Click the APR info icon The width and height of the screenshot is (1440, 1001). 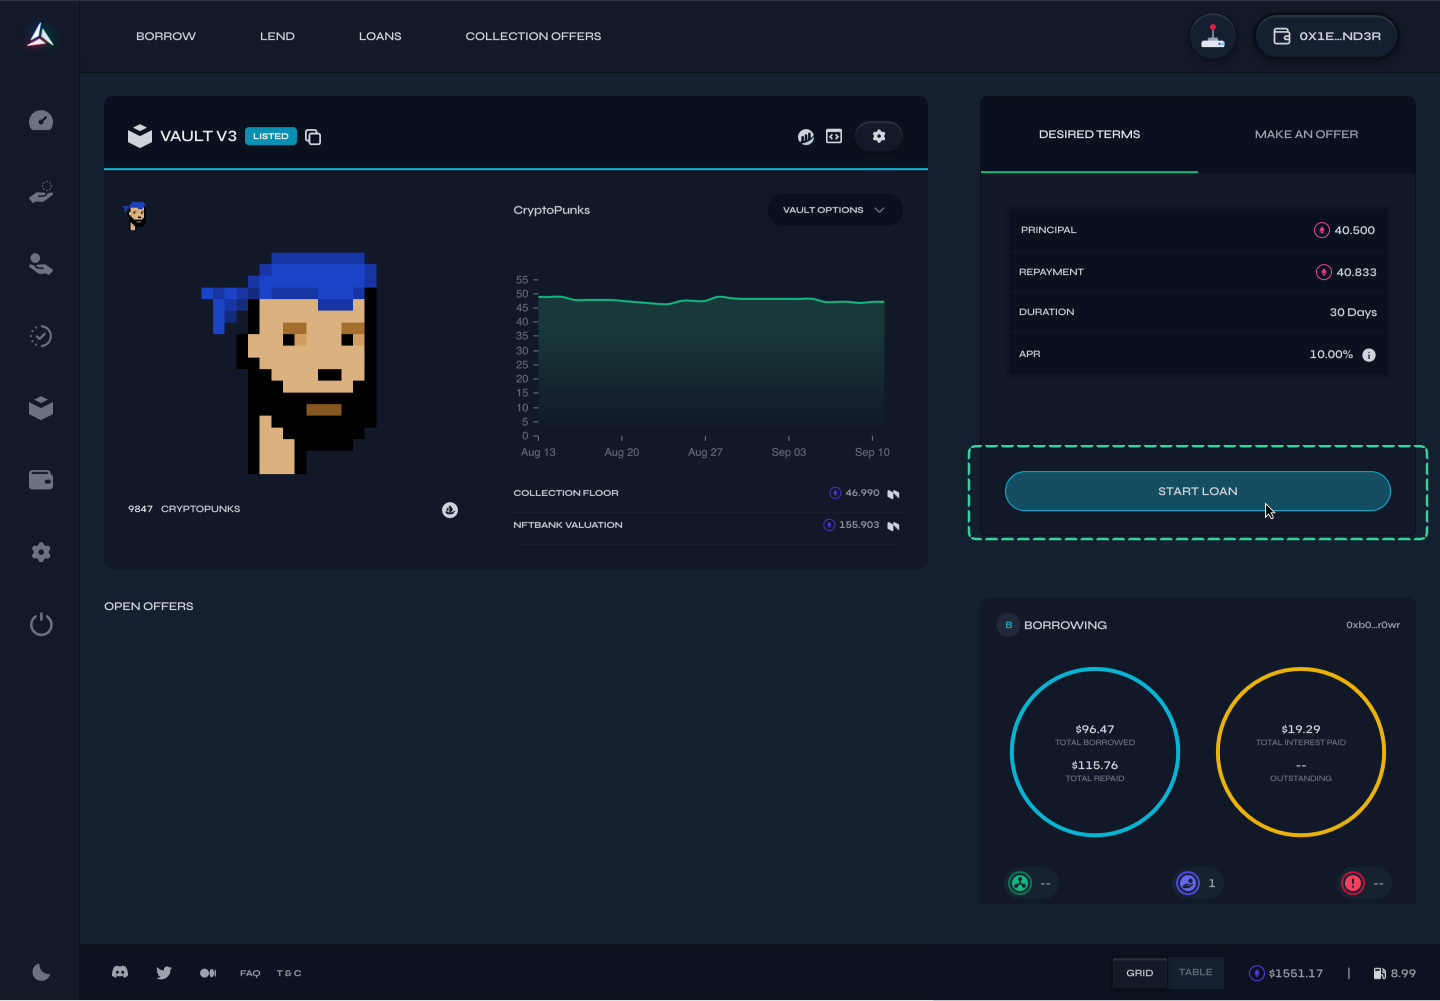point(1369,355)
